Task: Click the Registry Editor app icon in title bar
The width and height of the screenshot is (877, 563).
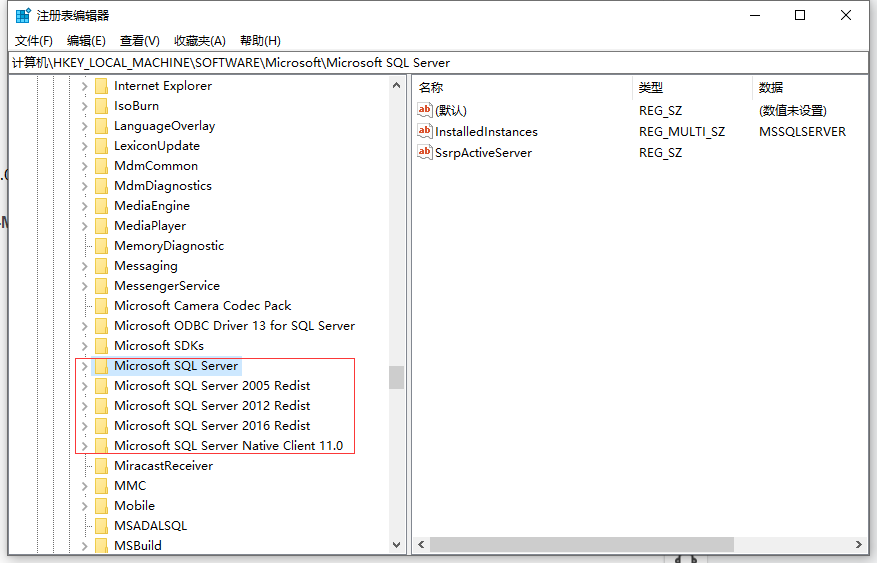Action: [23, 16]
